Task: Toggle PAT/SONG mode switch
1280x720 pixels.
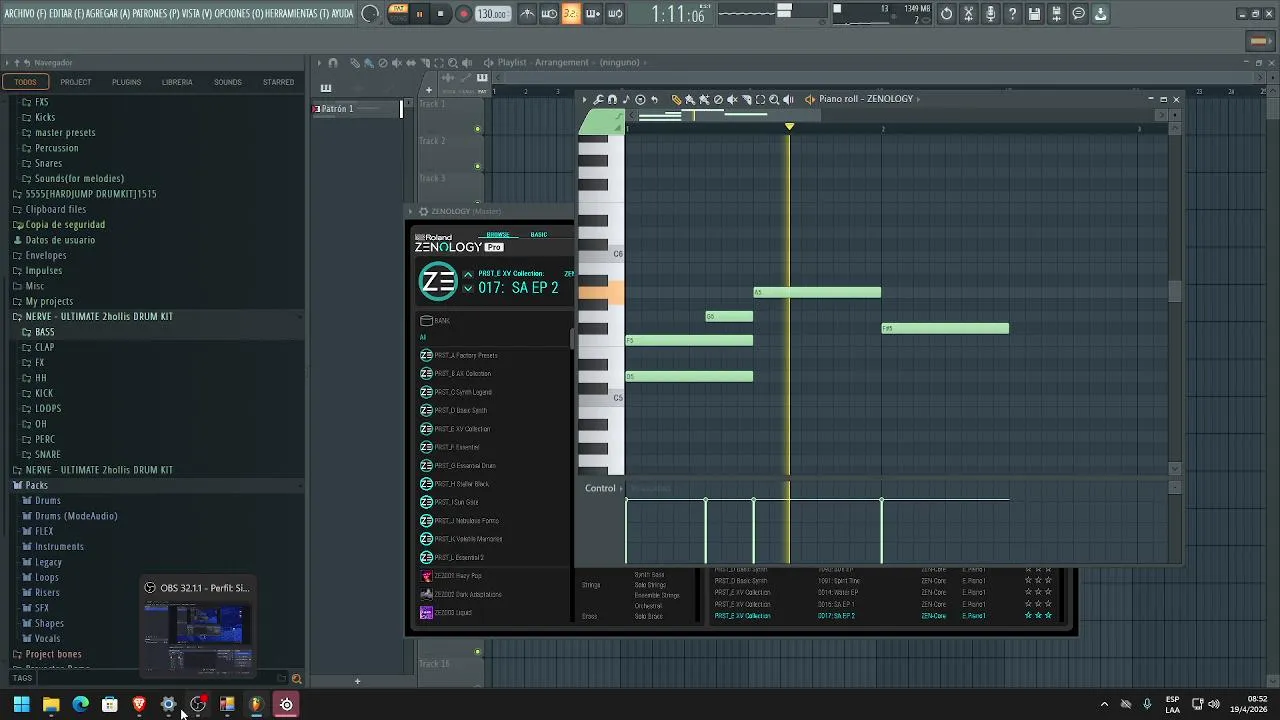Action: click(398, 14)
